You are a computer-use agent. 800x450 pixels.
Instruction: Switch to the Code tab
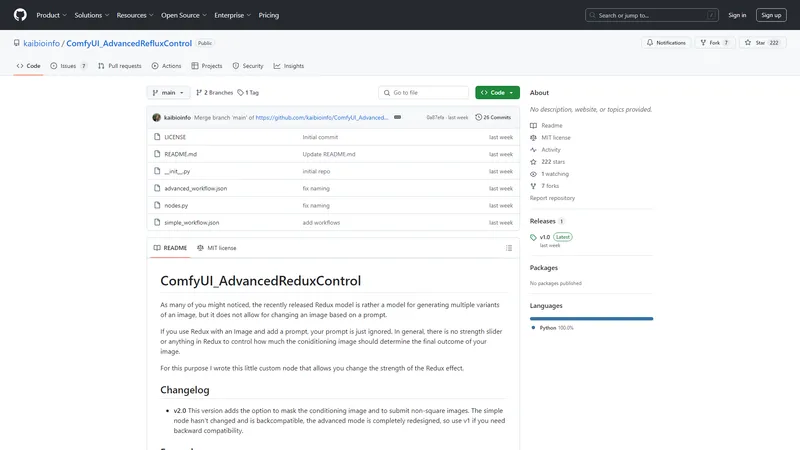28,66
